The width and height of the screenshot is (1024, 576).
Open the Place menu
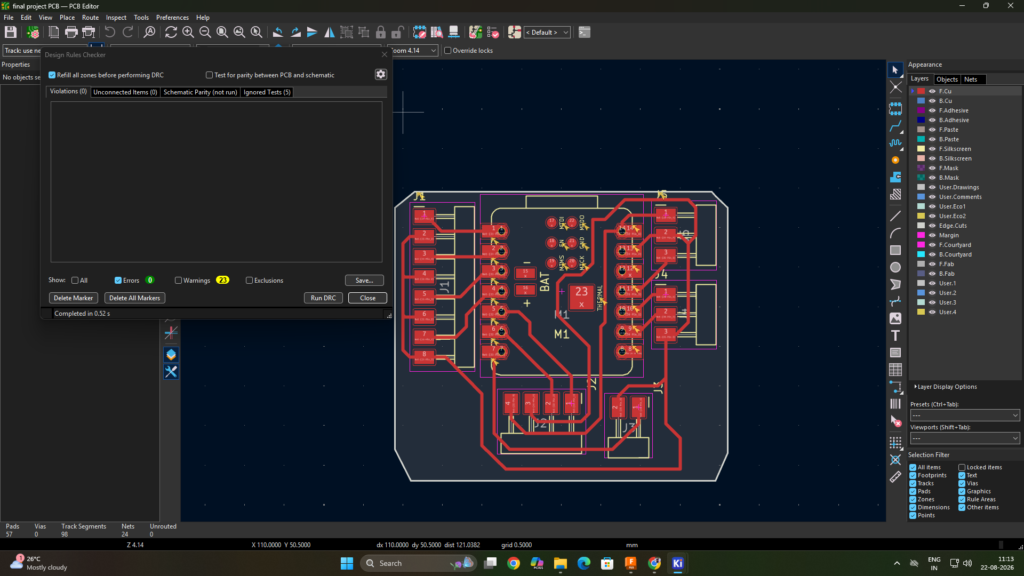point(67,18)
